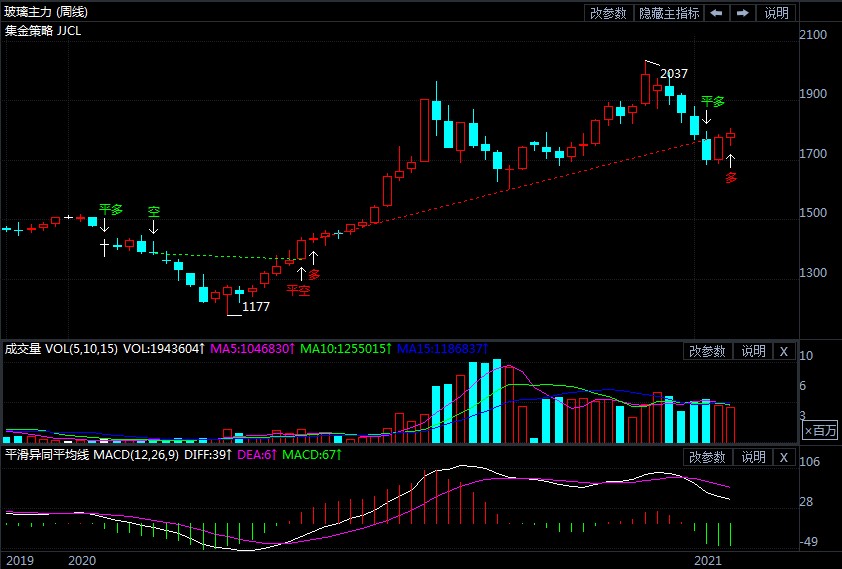The image size is (842, 569).
Task: Edit parameters (改参数) of MACD indicator
Action: 707,457
